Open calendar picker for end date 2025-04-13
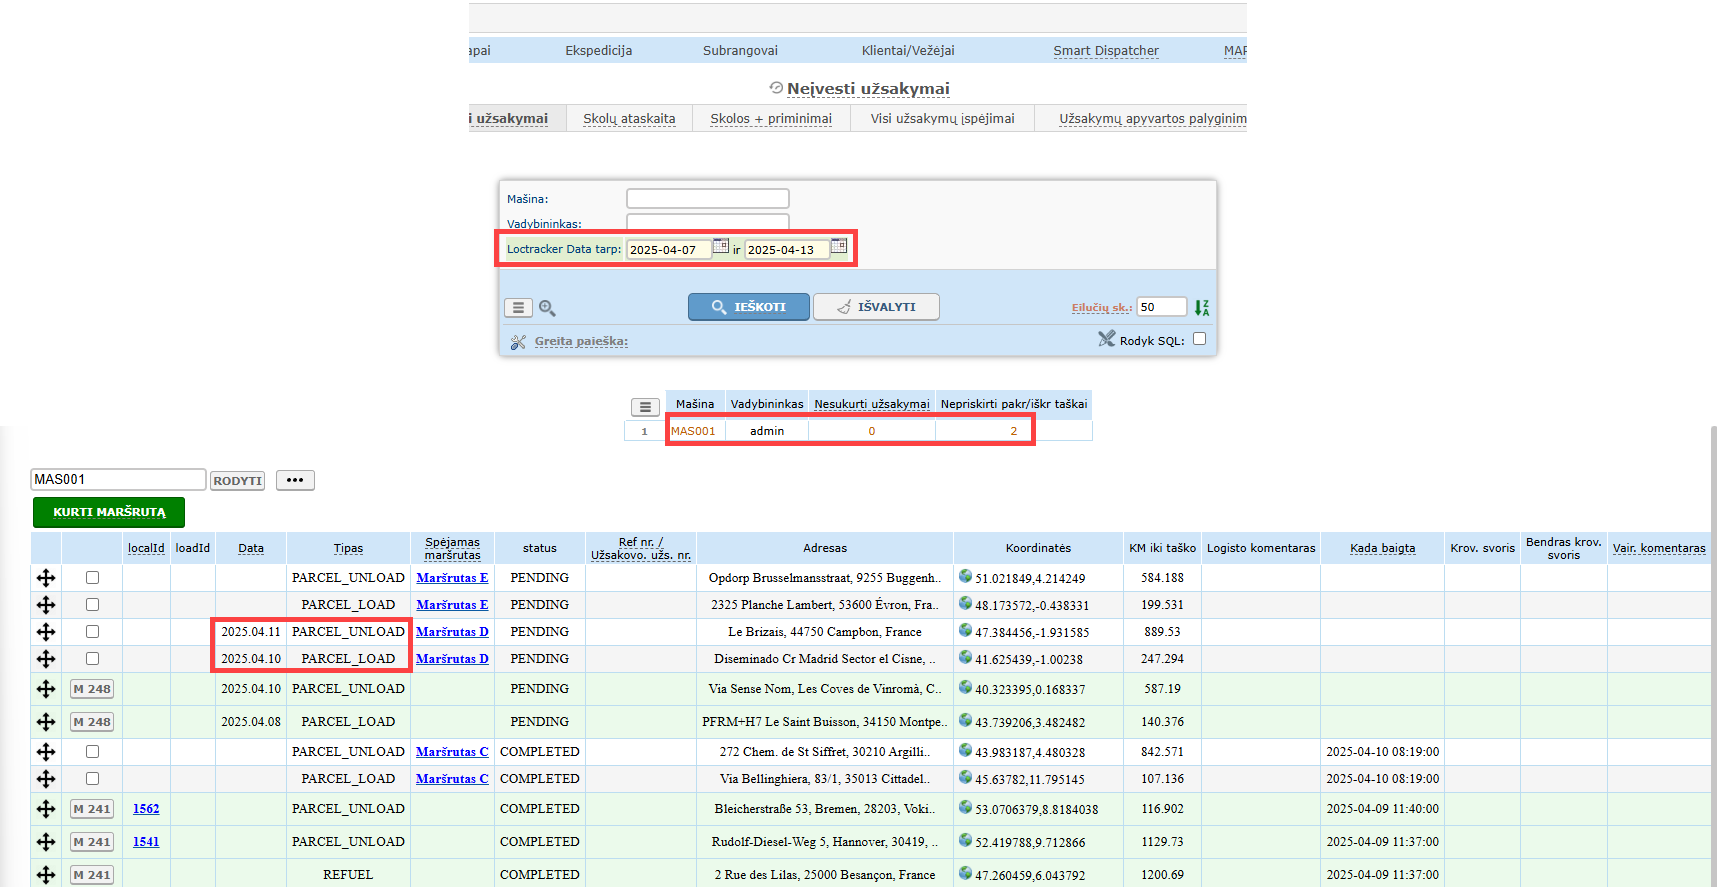This screenshot has width=1717, height=887. pos(838,246)
